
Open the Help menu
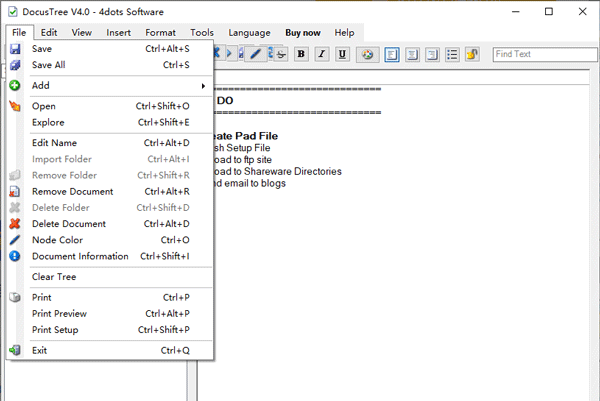click(x=344, y=33)
